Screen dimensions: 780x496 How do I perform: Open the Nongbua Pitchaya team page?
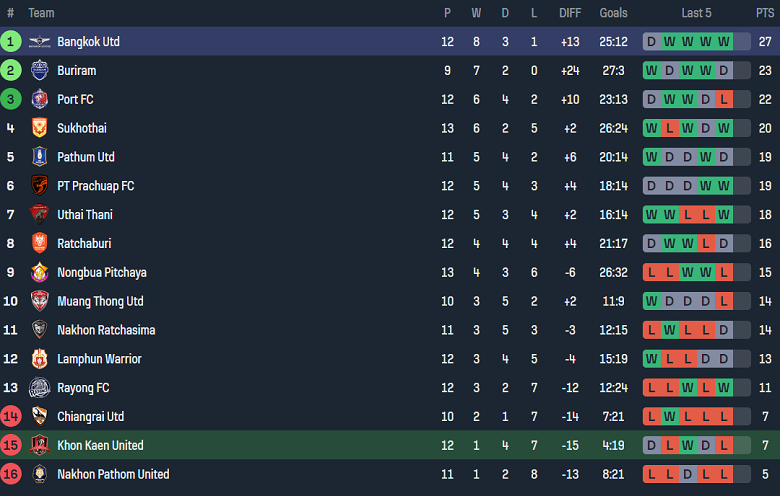[102, 273]
